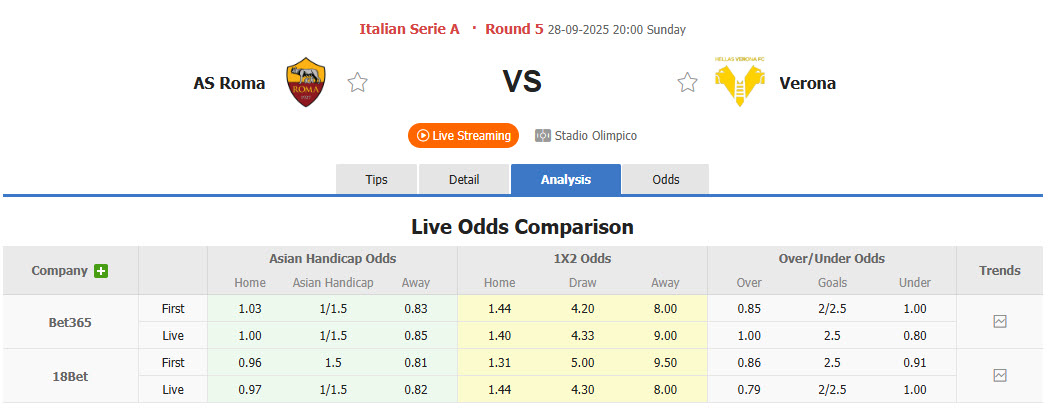Click the AS Roma team crest

click(x=306, y=83)
